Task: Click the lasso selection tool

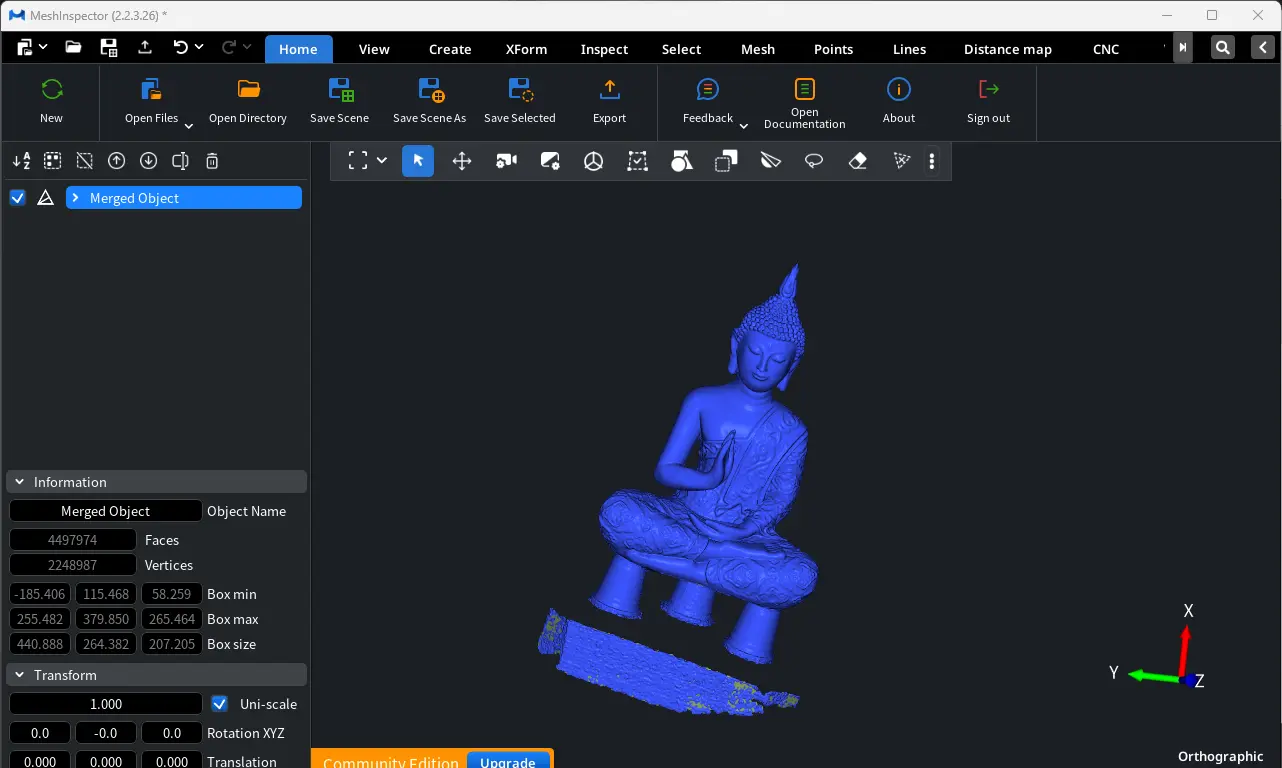Action: pyautogui.click(x=814, y=161)
